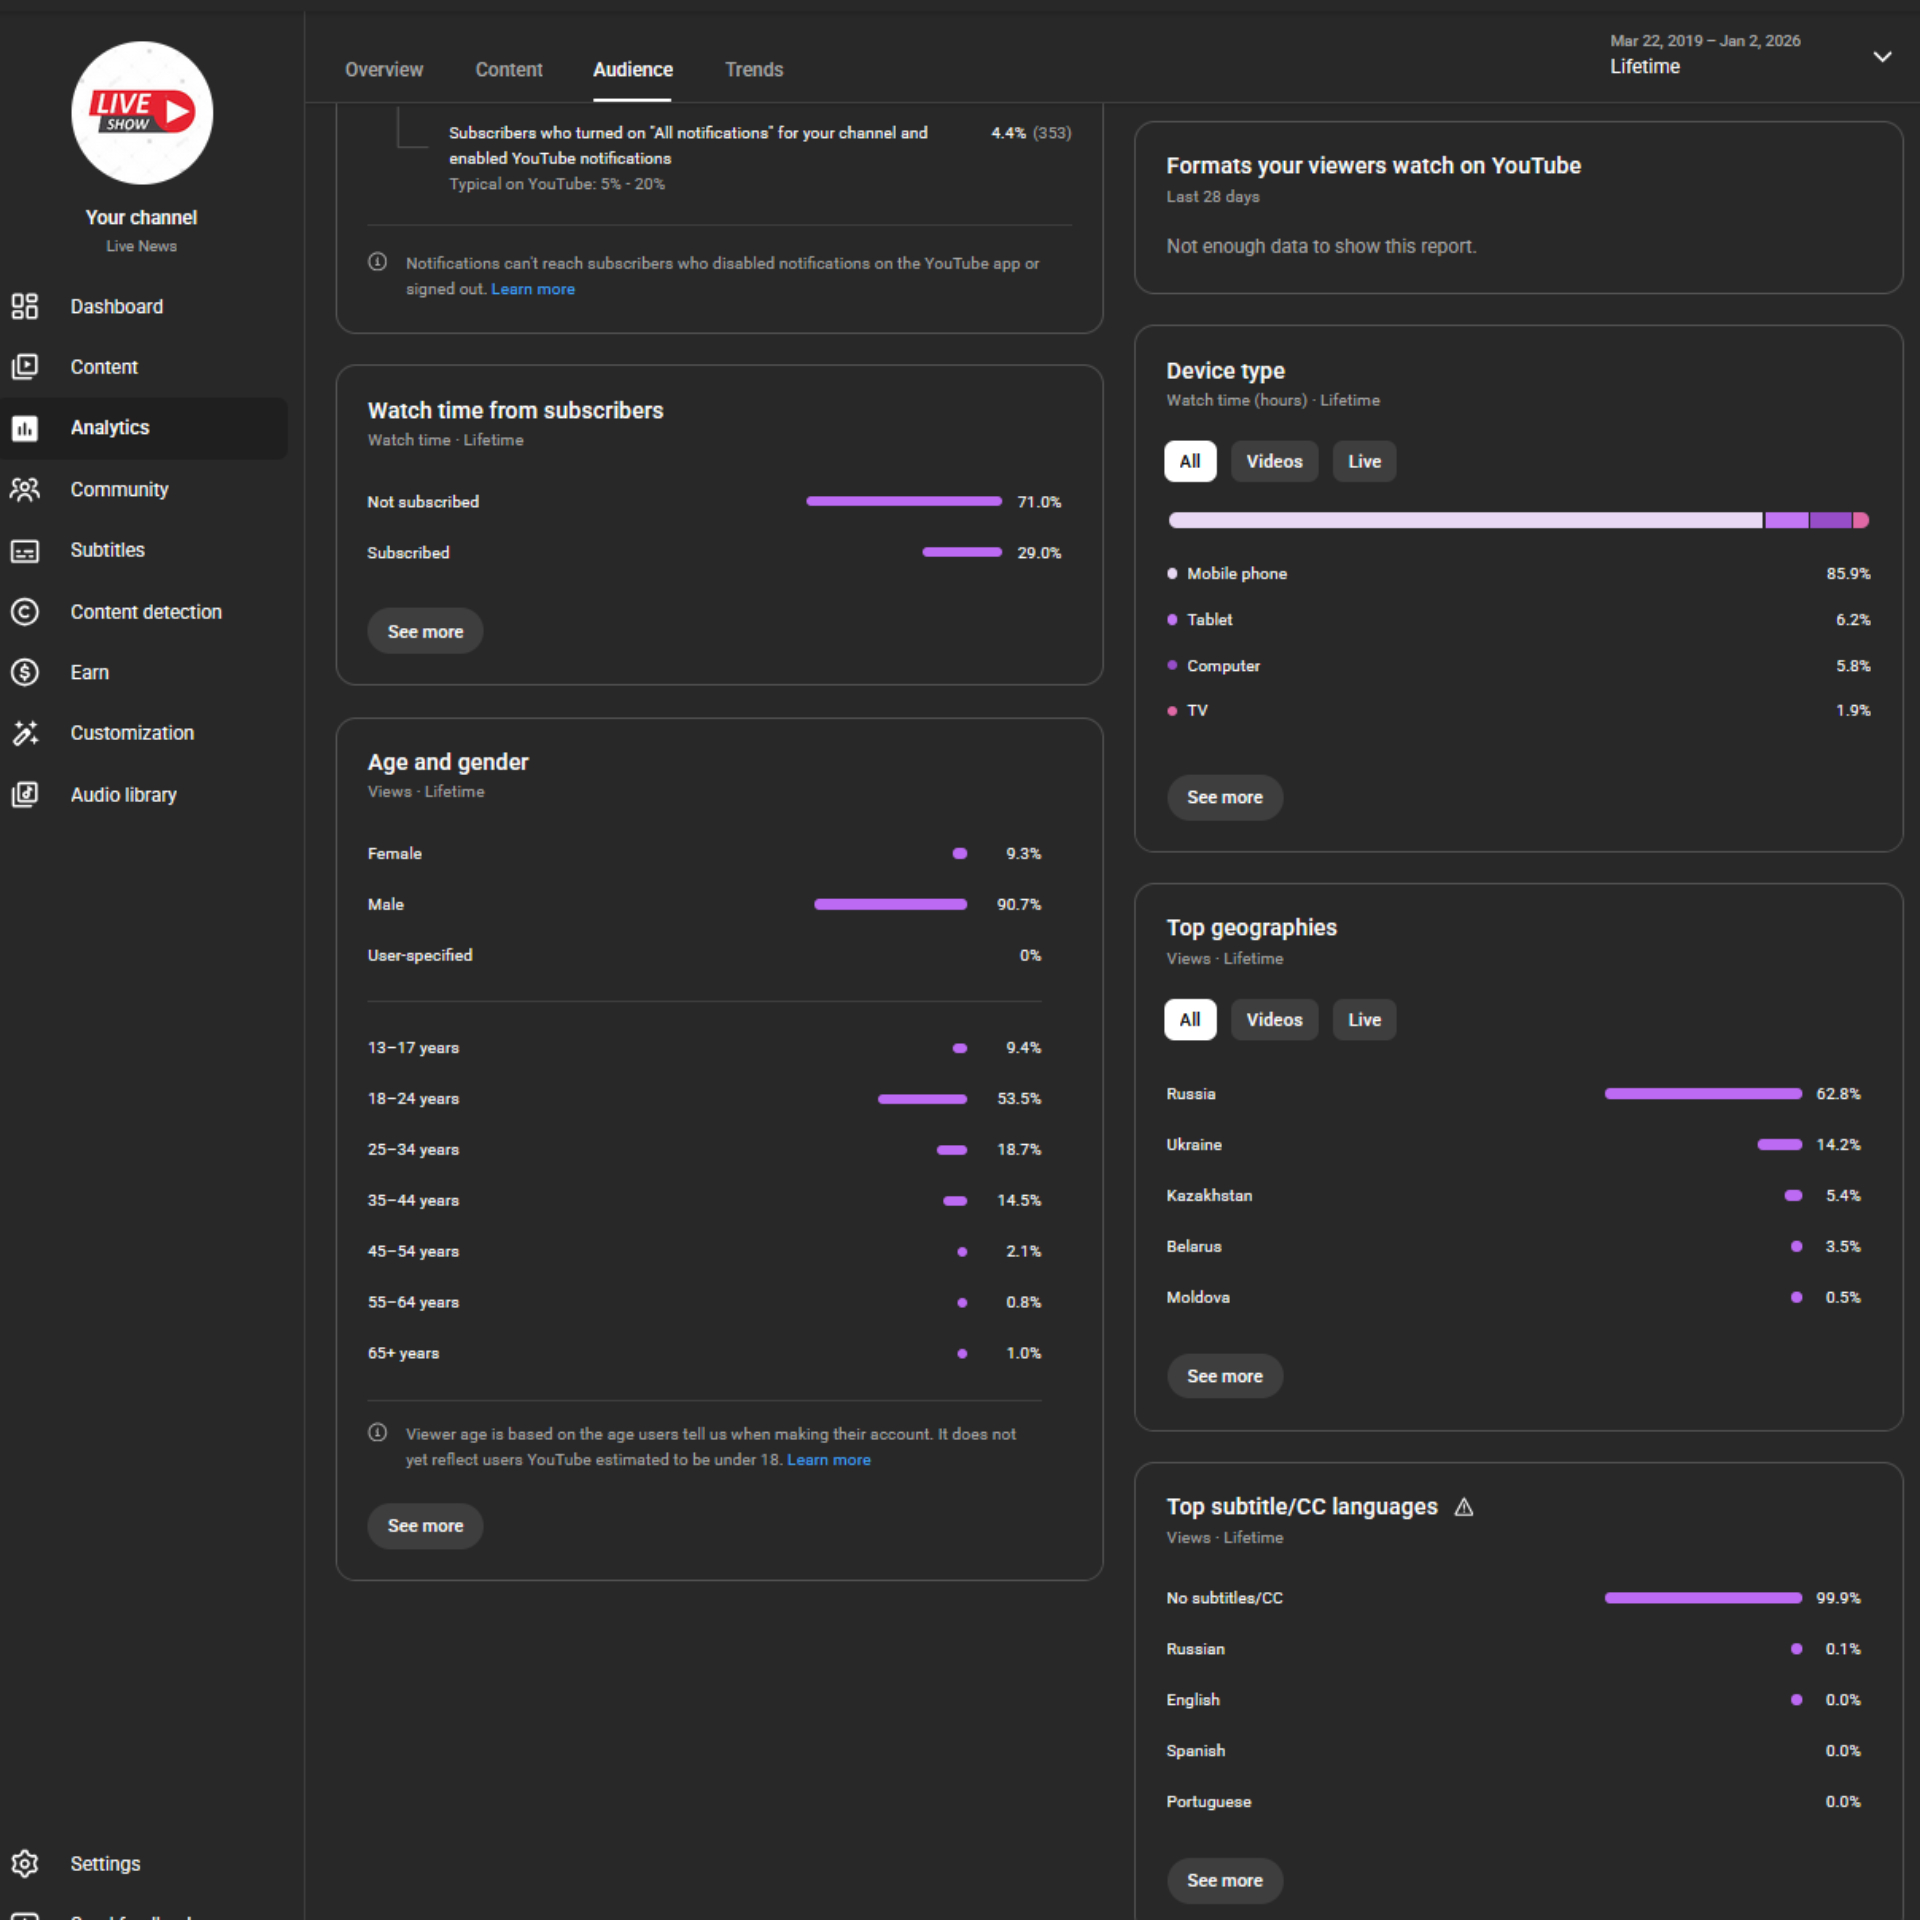This screenshot has width=1920, height=1920.
Task: Click warning icon beside subtitle/CC languages
Action: tap(1464, 1507)
